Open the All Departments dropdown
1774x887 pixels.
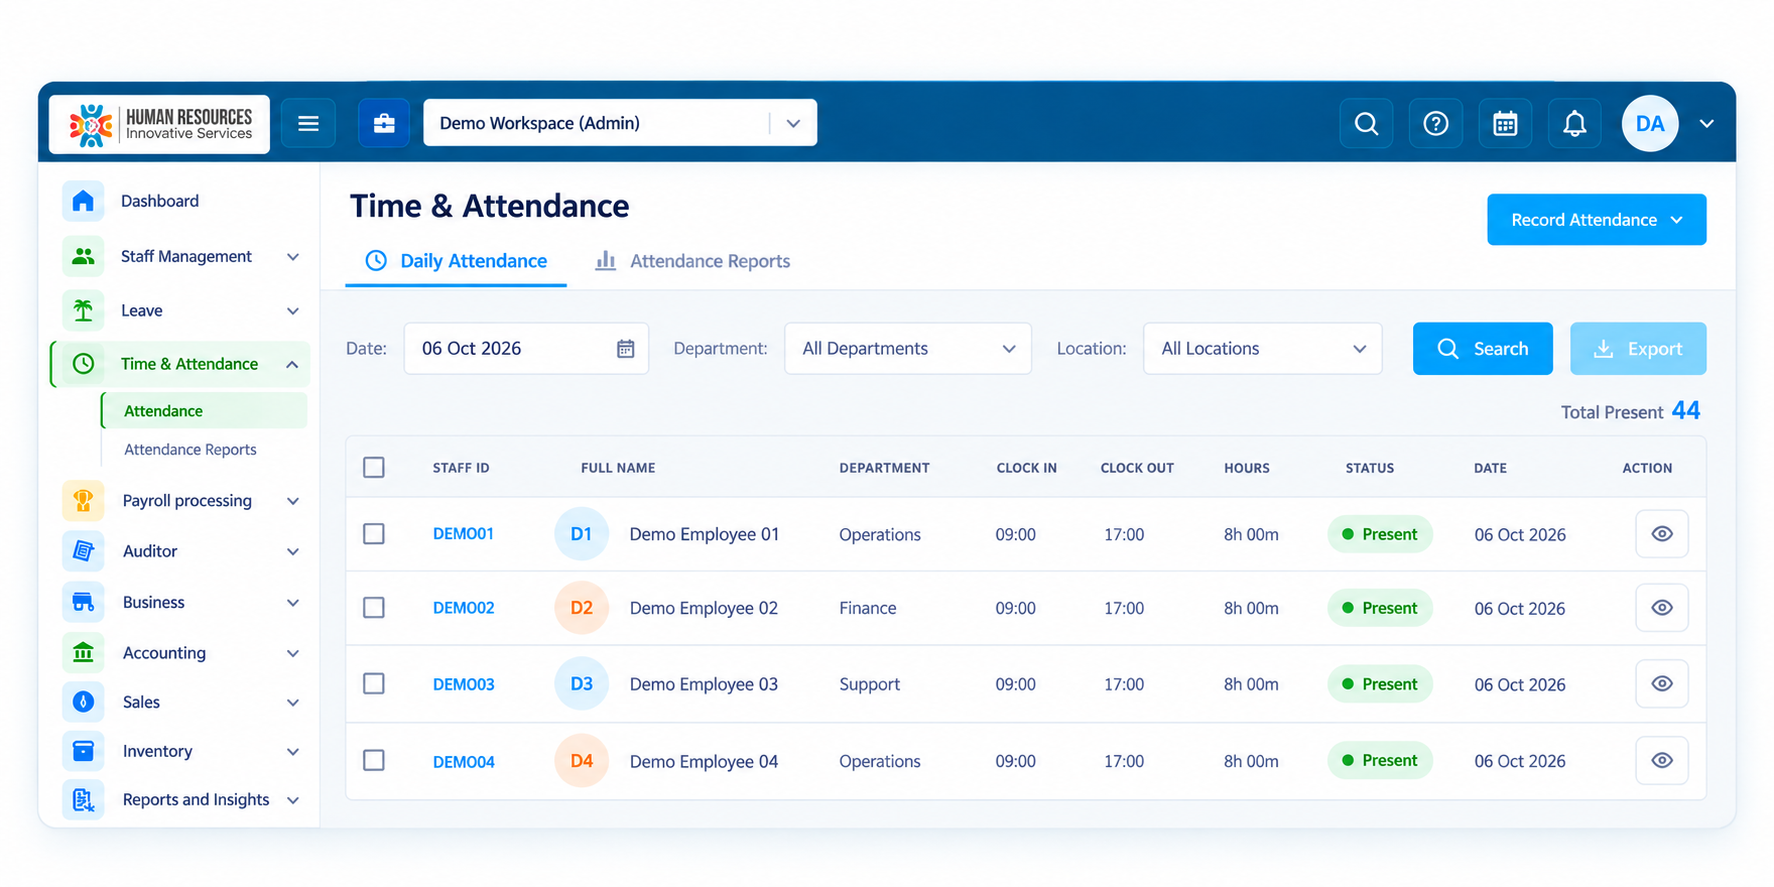coord(908,348)
